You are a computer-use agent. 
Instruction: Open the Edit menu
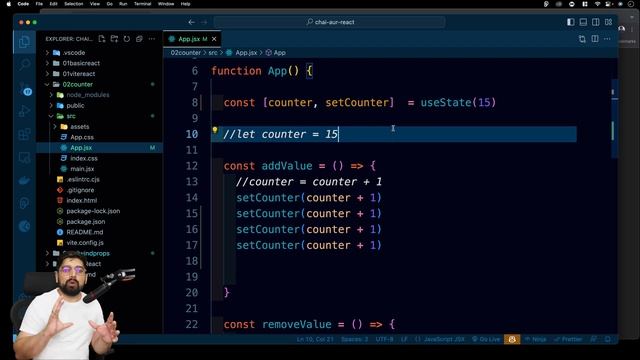click(x=53, y=4)
